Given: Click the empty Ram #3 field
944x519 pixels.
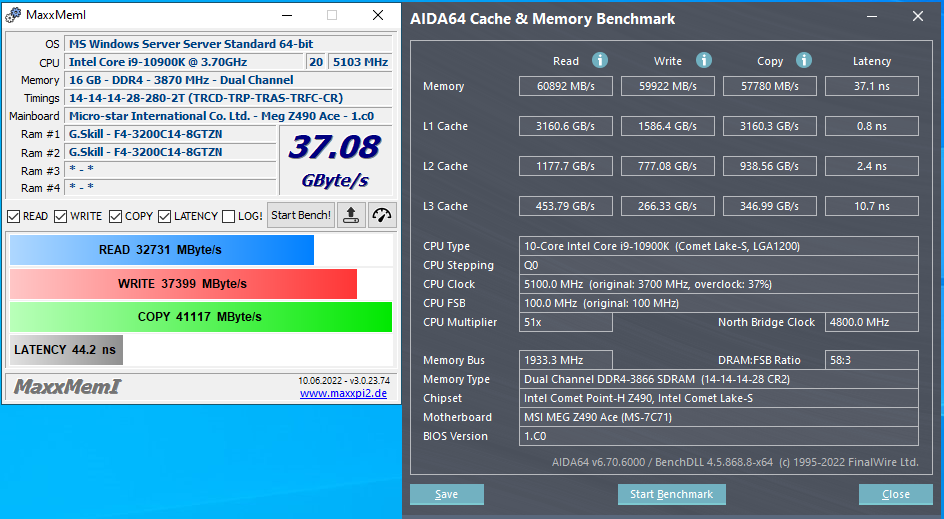Looking at the screenshot, I should tap(170, 170).
